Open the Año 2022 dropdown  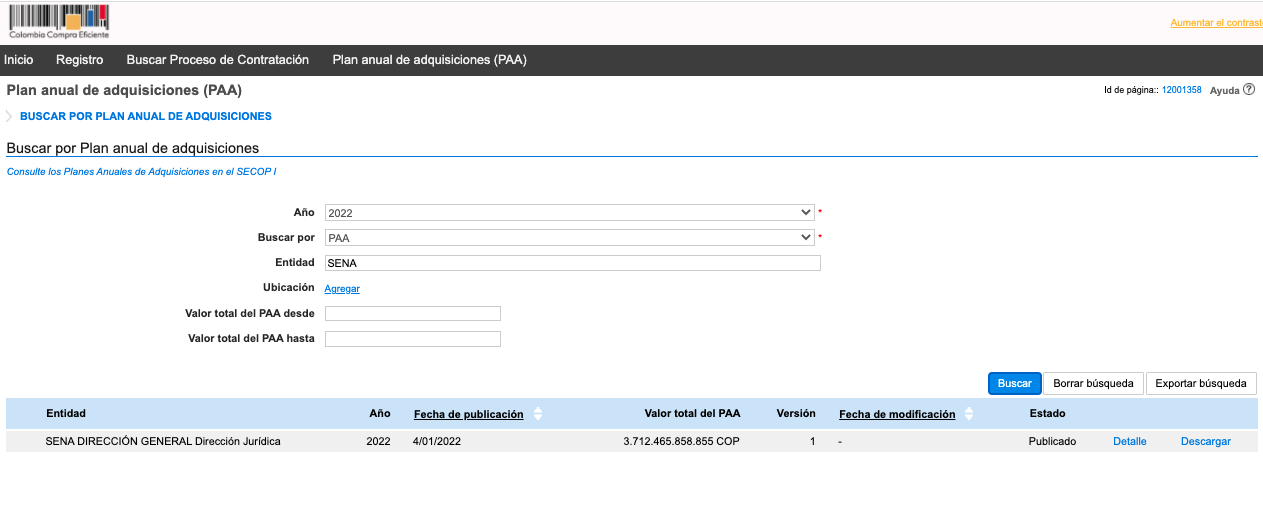coord(570,212)
